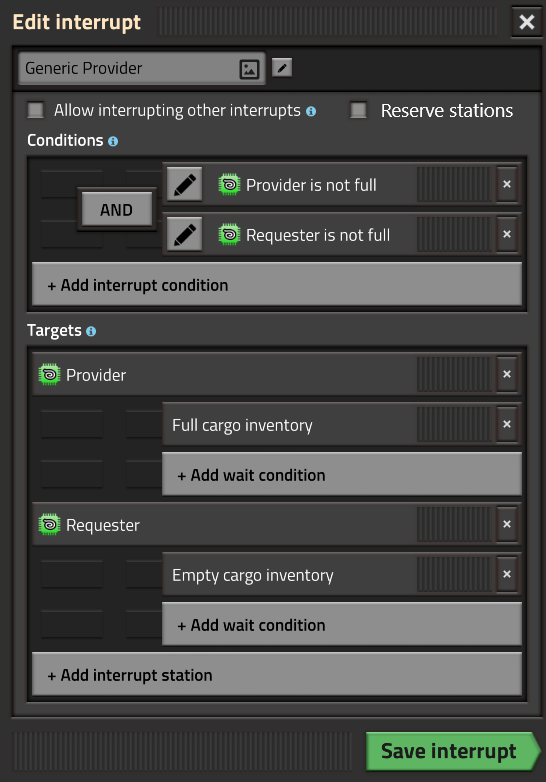Open Add wait condition under Provider
Image resolution: width=546 pixels, height=782 pixels.
click(x=342, y=474)
